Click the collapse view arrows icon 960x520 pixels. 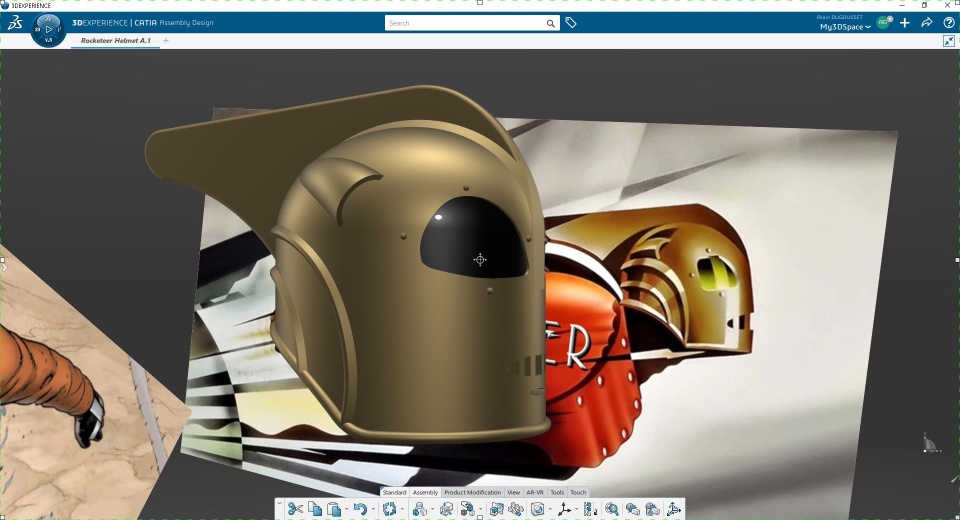tap(948, 41)
